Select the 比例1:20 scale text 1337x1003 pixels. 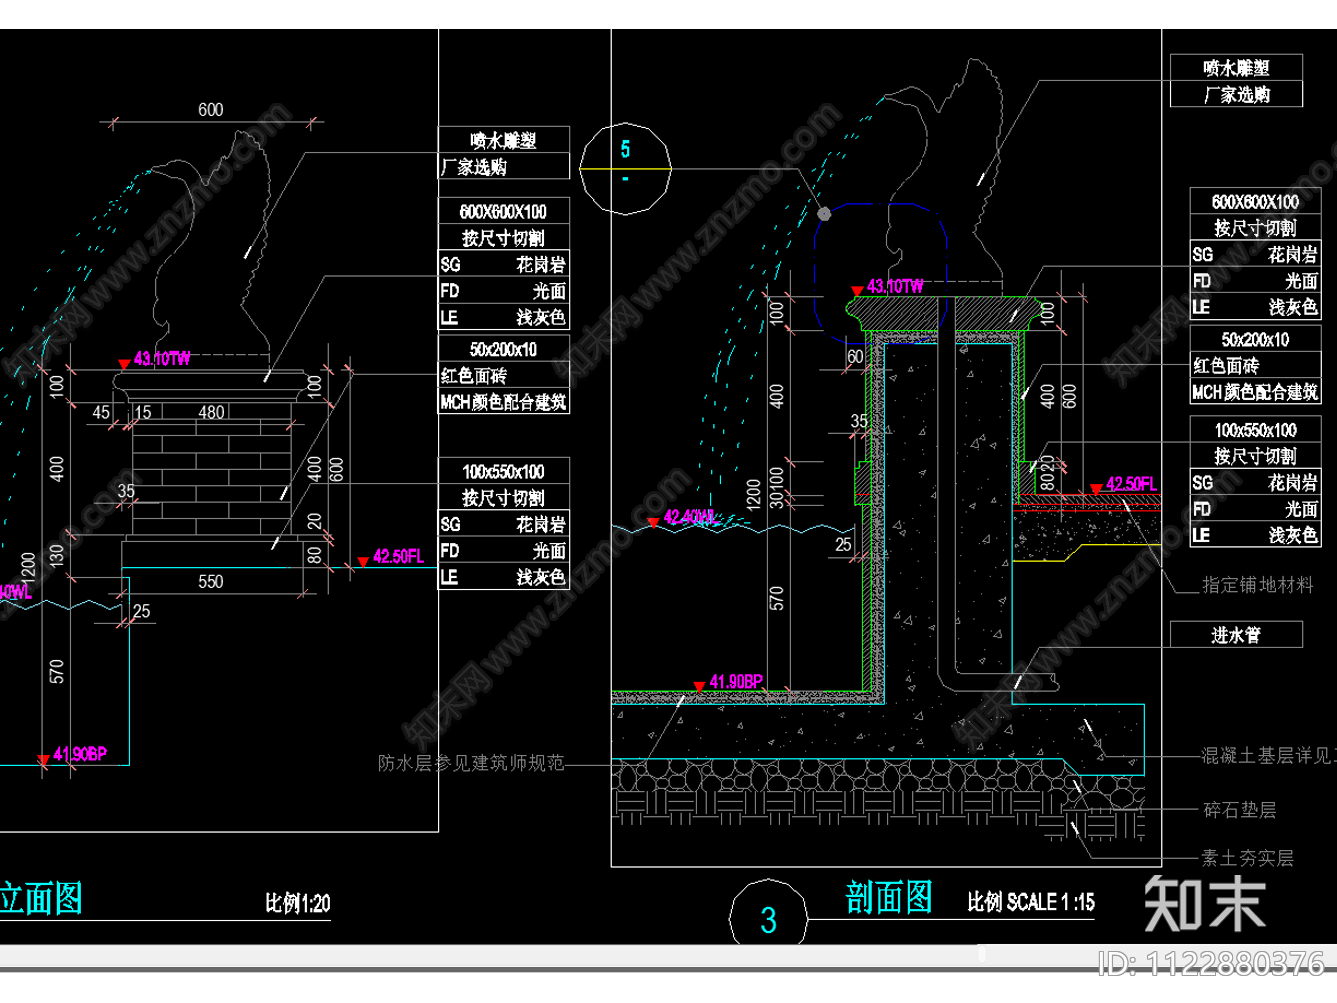click(297, 903)
